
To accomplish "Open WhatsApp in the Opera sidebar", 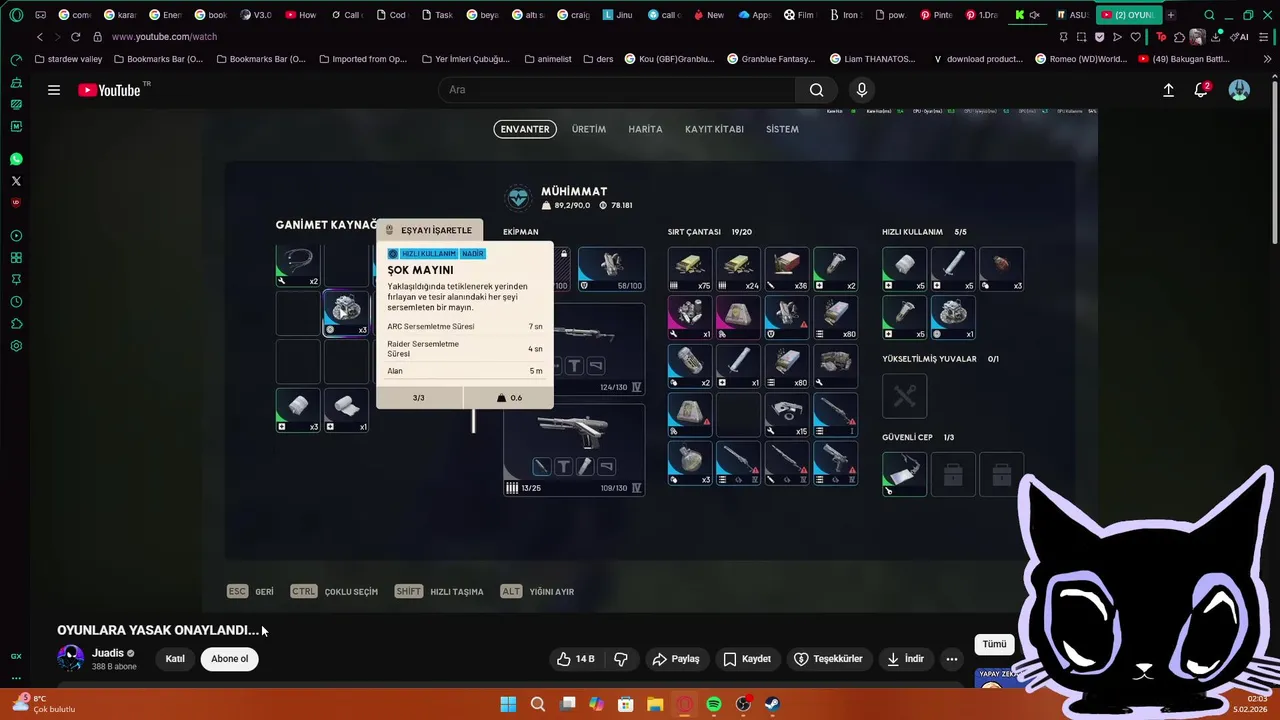I will click(16, 159).
